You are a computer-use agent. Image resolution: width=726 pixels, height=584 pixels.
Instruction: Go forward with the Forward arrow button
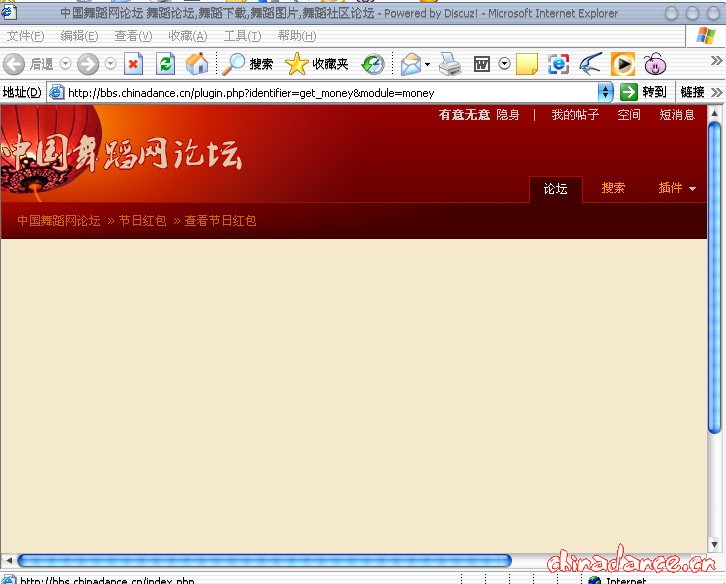point(88,64)
